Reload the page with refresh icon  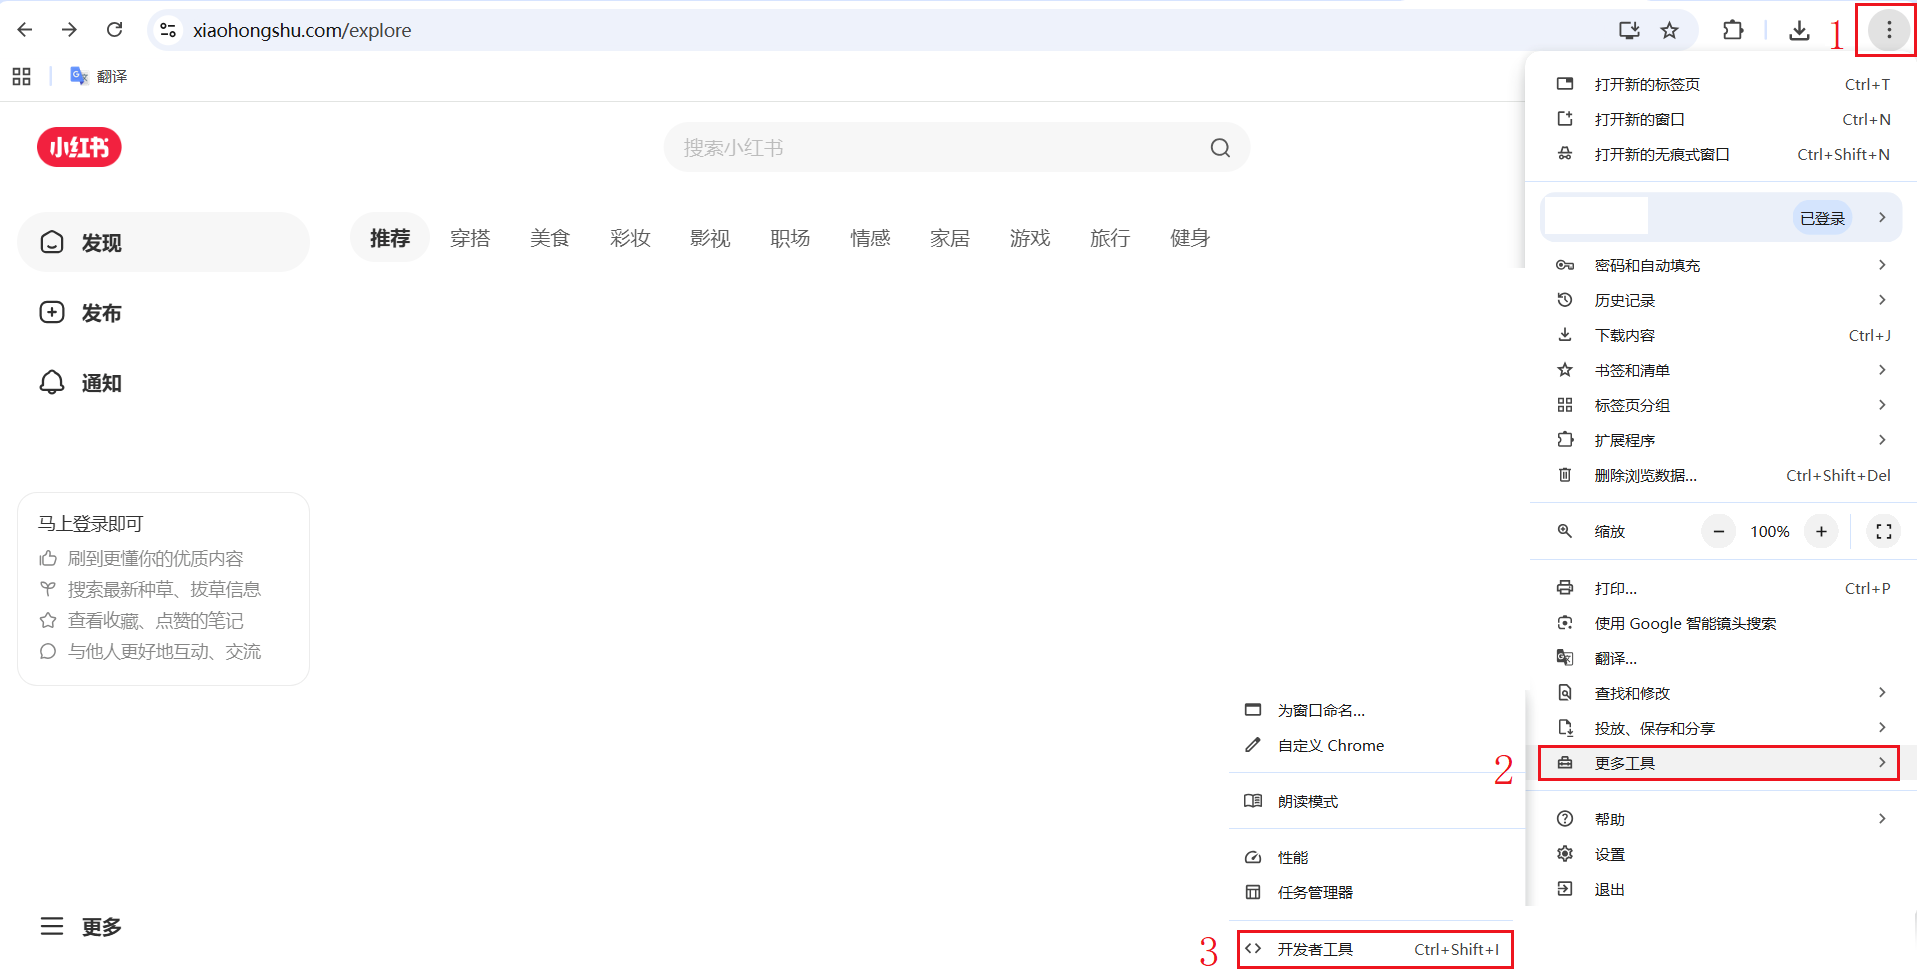pos(115,30)
